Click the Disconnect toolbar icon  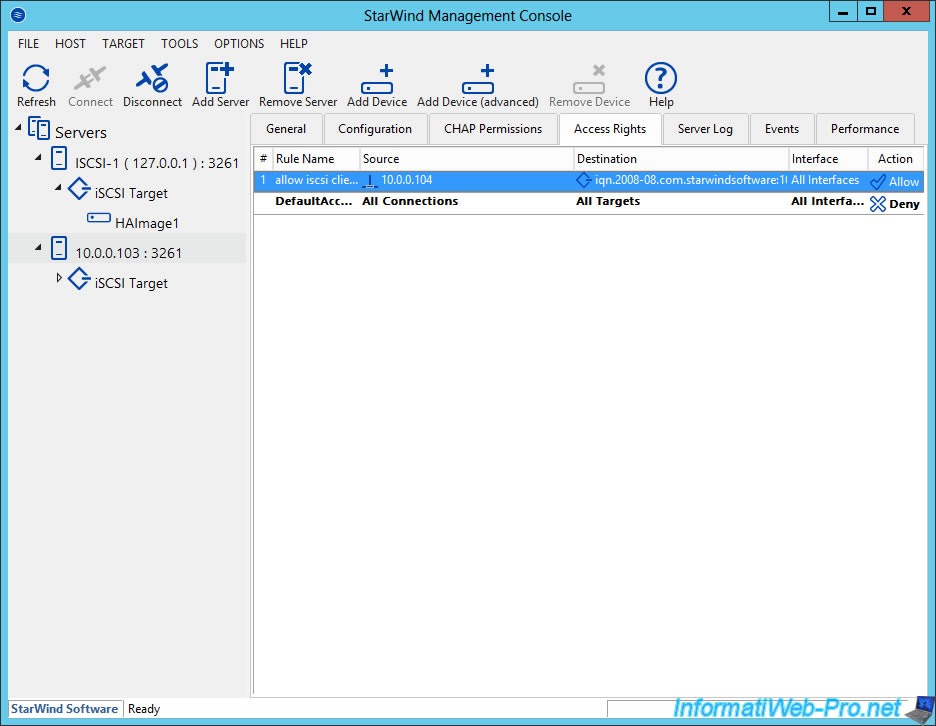[152, 78]
